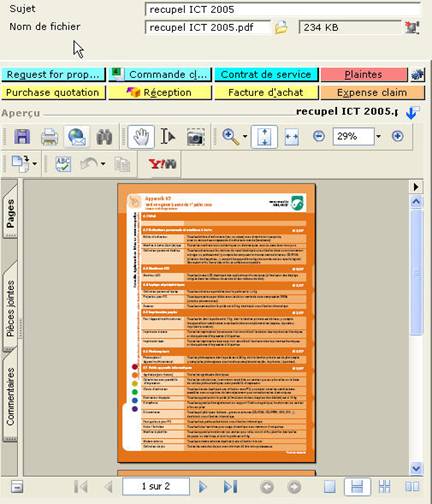
Task: Click the grayed copy icon
Action: 122,164
